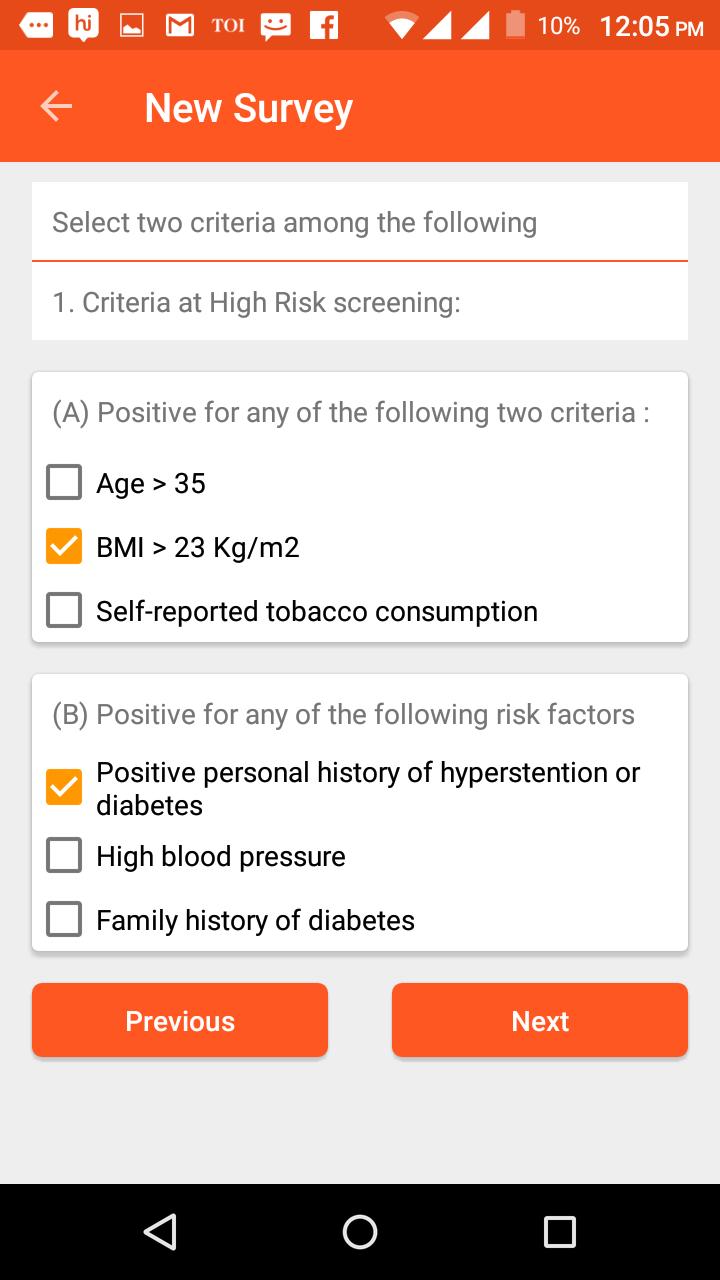
Task: Open recent apps square button
Action: click(560, 1232)
